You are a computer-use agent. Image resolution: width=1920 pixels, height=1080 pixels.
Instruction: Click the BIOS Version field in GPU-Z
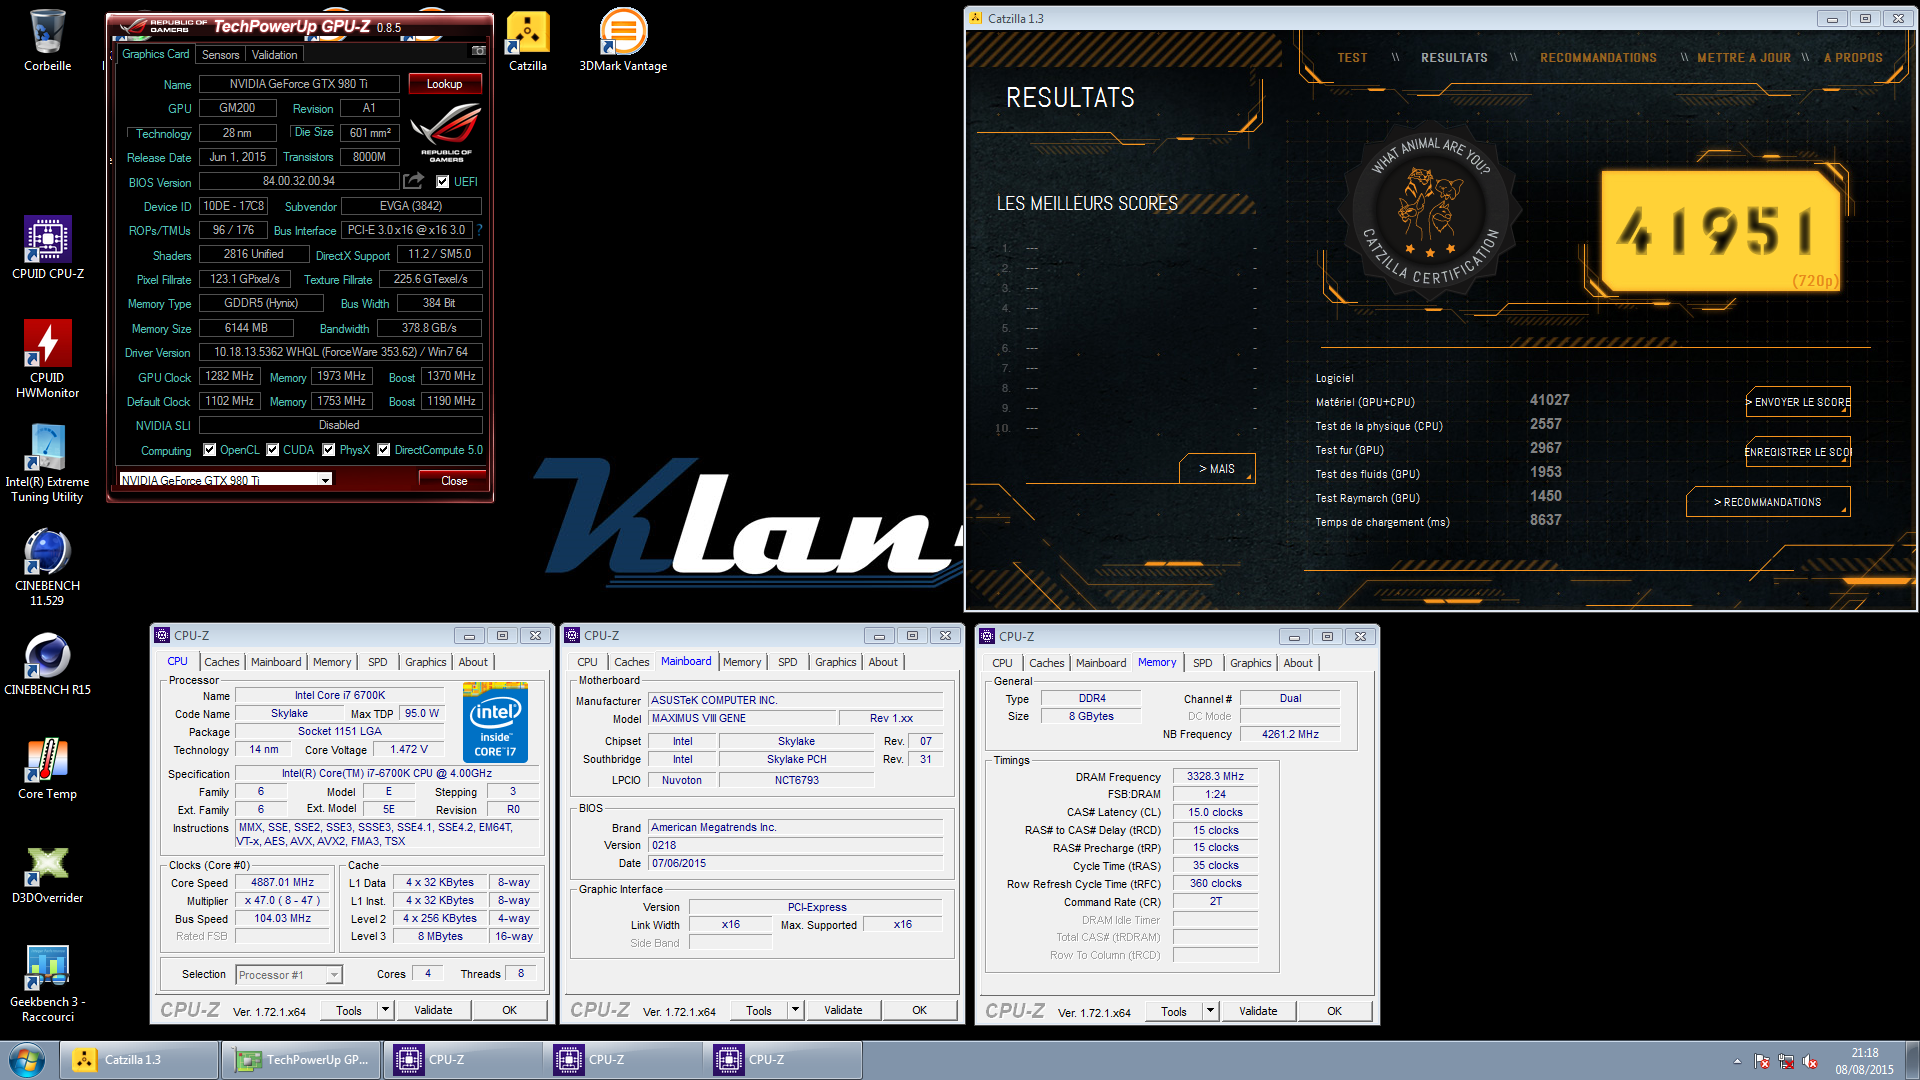[299, 181]
